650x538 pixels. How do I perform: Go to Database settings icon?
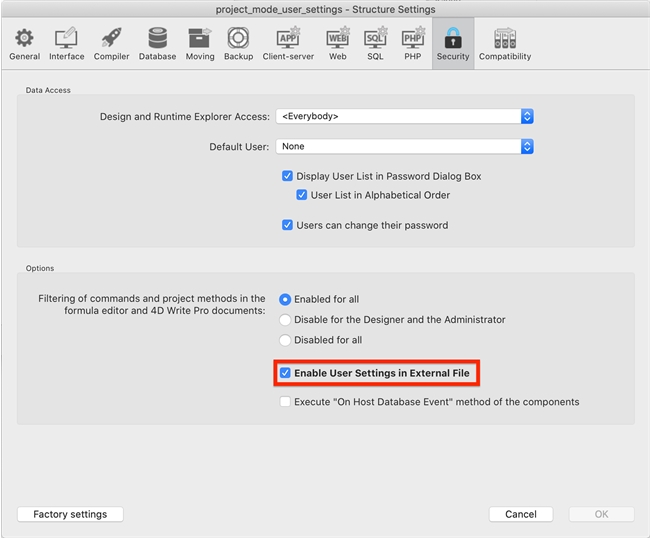[x=157, y=40]
